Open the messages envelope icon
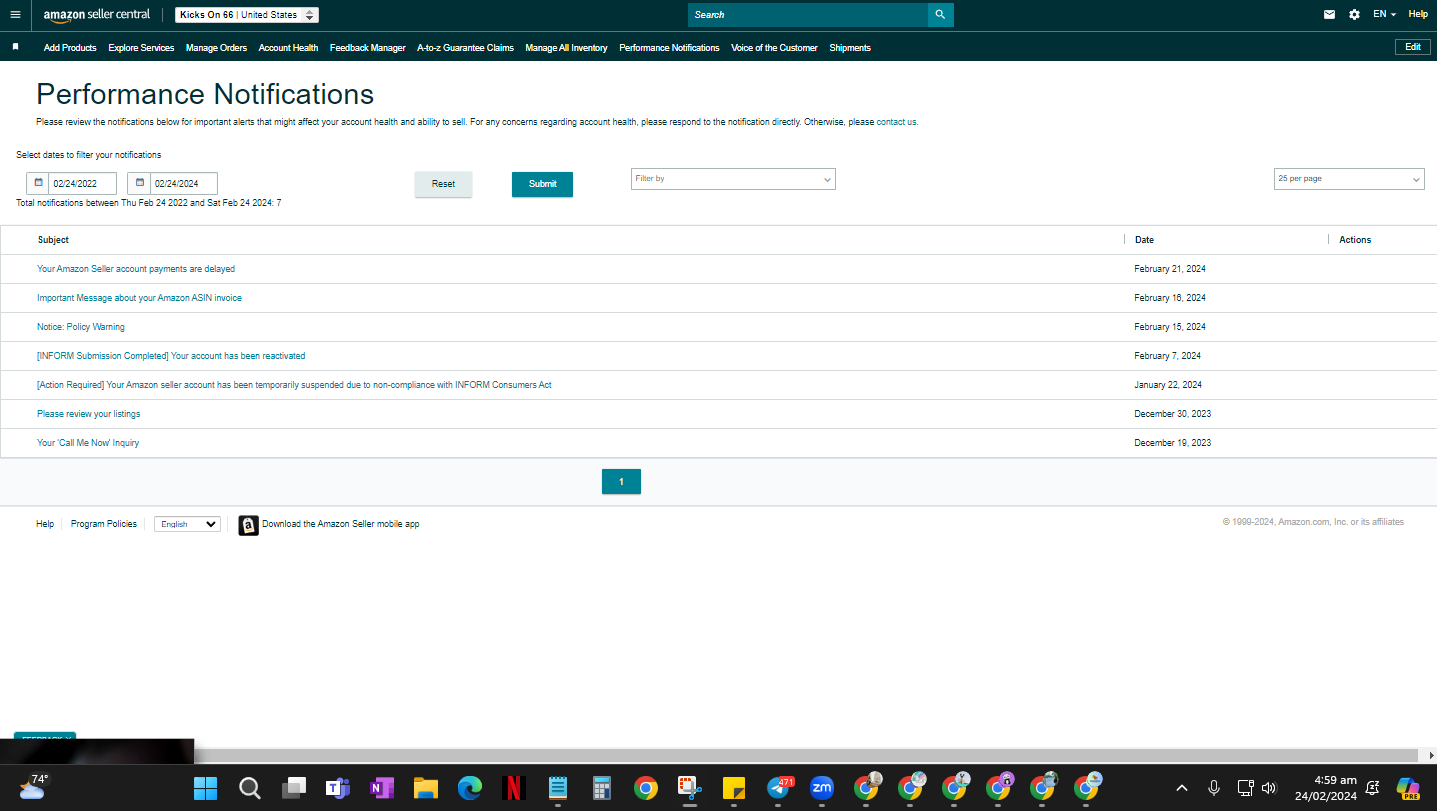This screenshot has height=811, width=1437. click(x=1329, y=15)
